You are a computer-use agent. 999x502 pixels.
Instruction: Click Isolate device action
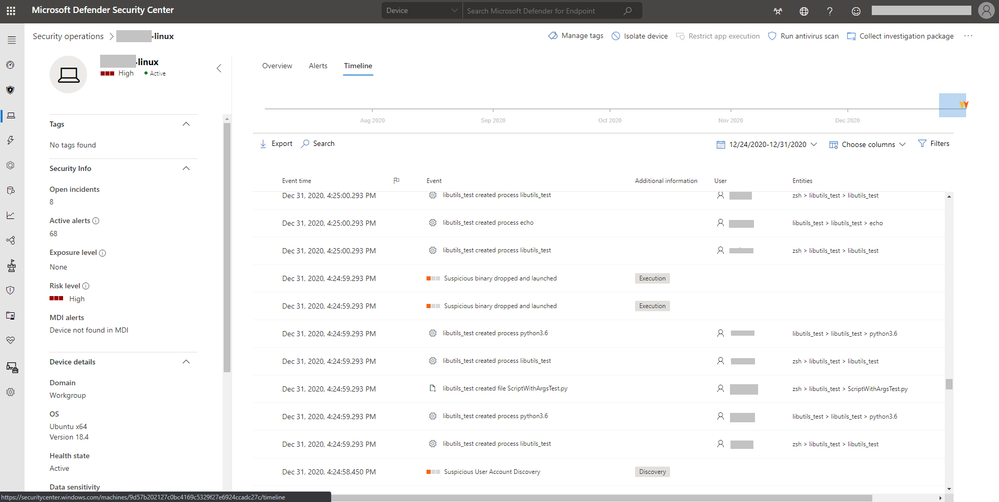coord(639,36)
